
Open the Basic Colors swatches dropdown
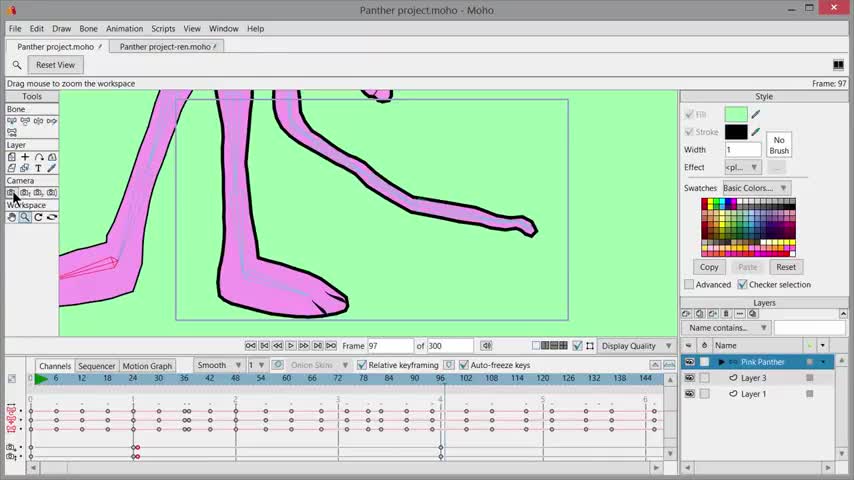(757, 188)
